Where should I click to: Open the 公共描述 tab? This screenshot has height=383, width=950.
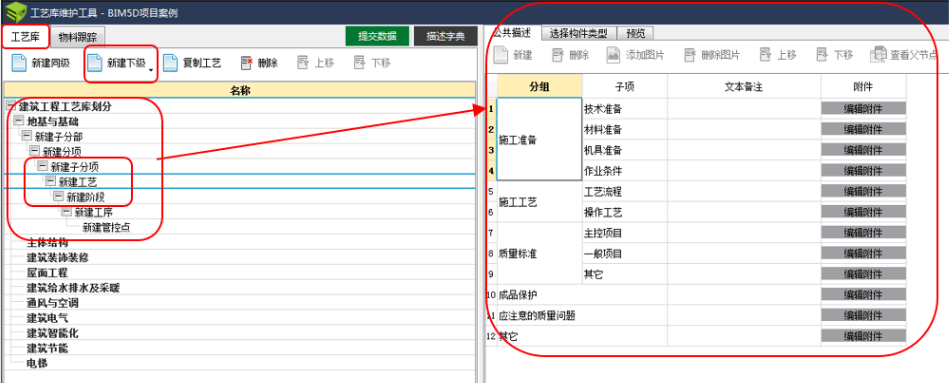click(x=513, y=32)
